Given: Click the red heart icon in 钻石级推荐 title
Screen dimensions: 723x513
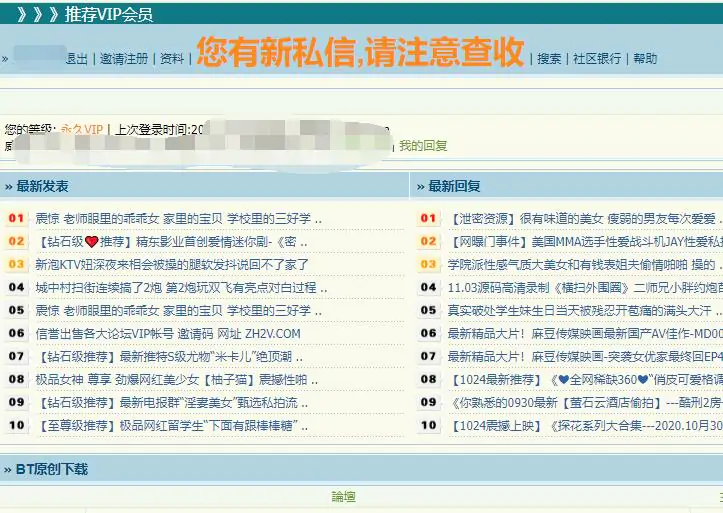Looking at the screenshot, I should (x=92, y=242).
